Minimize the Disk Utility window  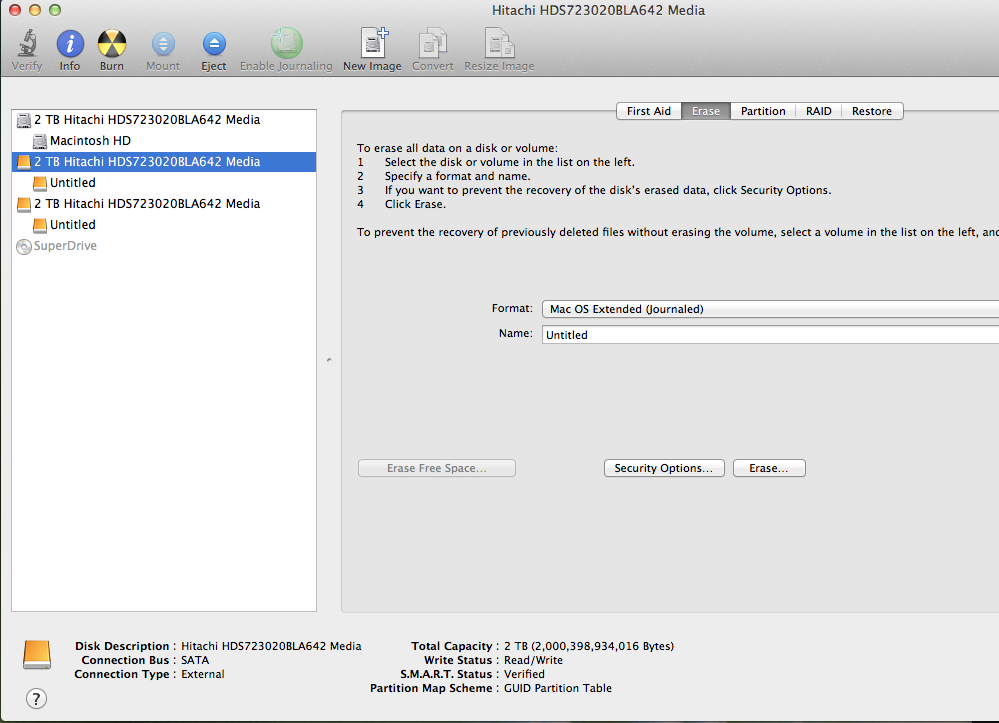pyautogui.click(x=35, y=10)
